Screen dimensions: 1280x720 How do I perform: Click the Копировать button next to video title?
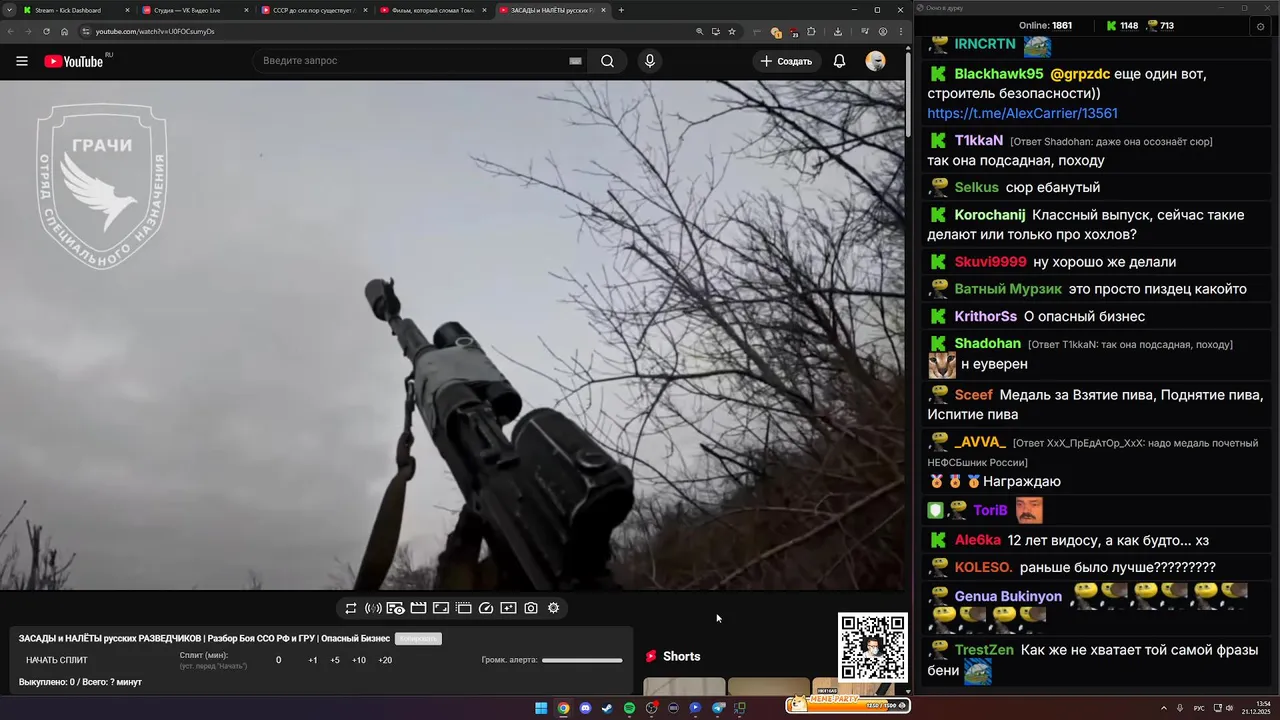pos(418,638)
